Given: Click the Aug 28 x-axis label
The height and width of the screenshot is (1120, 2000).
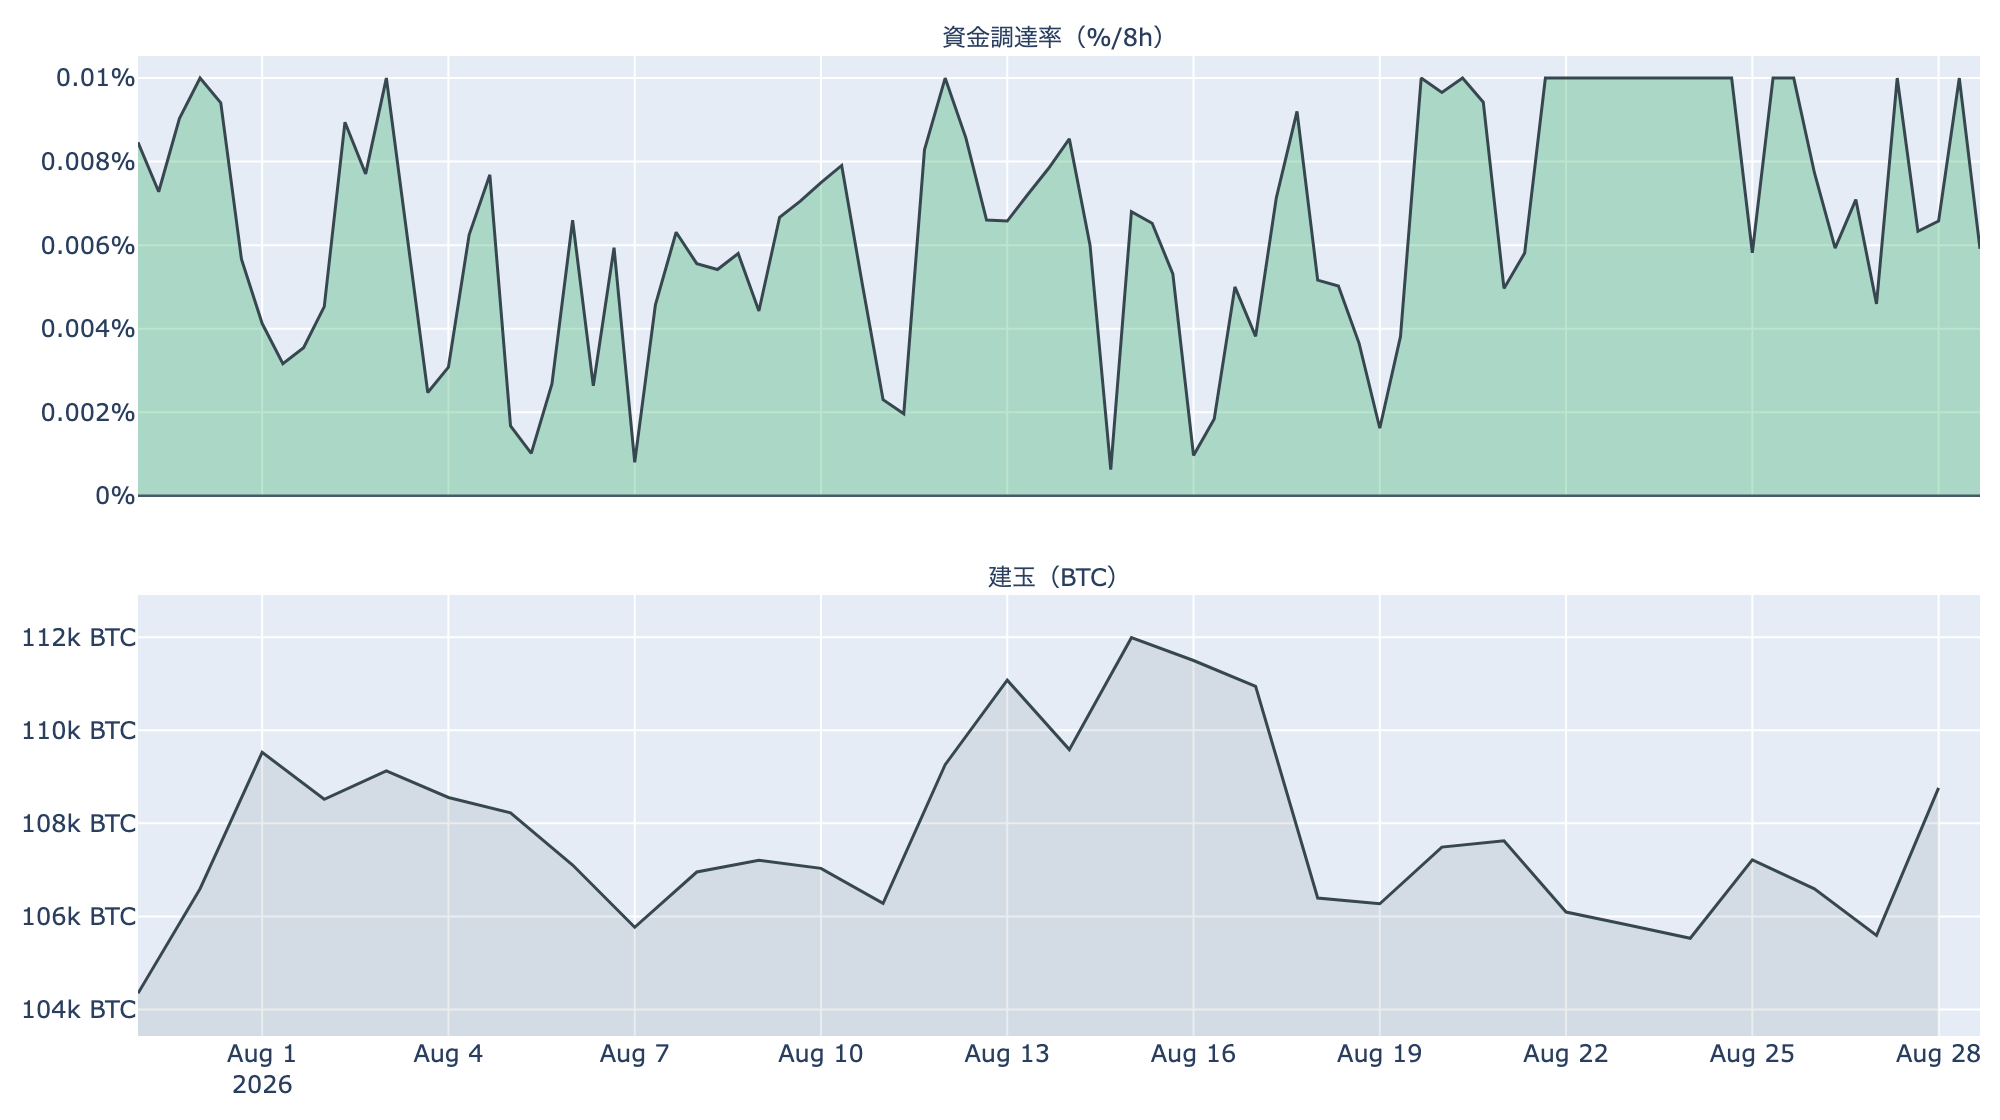Looking at the screenshot, I should (1938, 1054).
